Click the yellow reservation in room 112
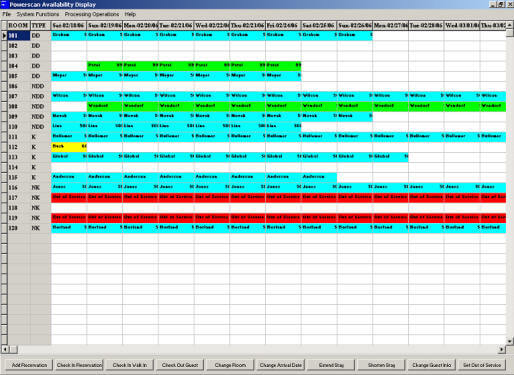This screenshot has width=514, height=375. tap(69, 147)
